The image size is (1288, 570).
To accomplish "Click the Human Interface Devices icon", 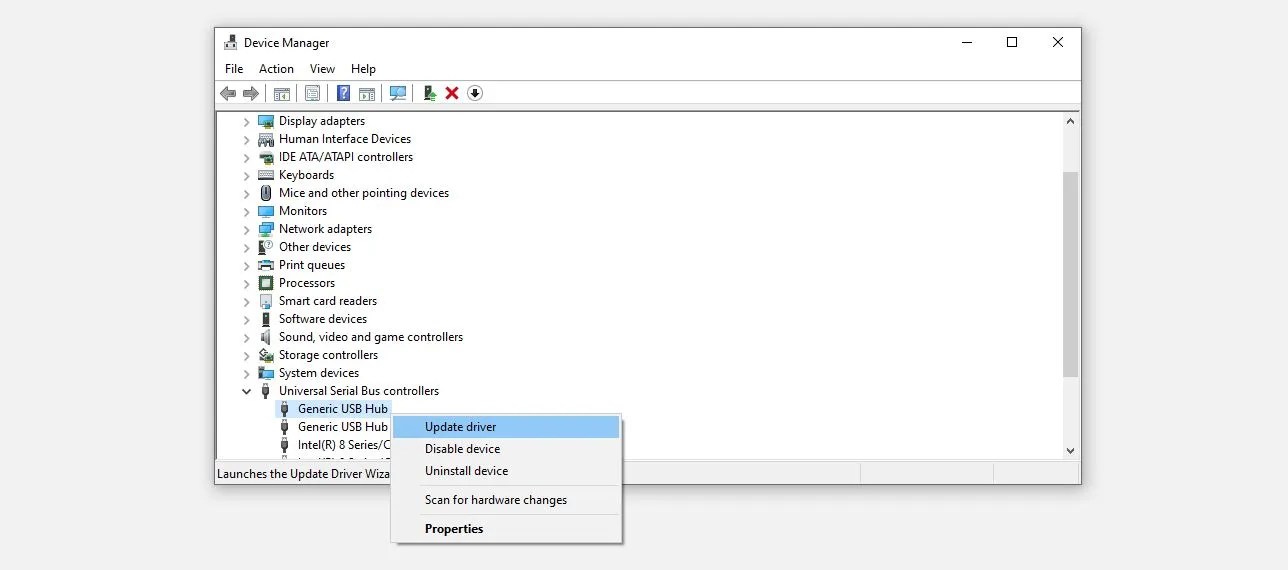I will (266, 139).
